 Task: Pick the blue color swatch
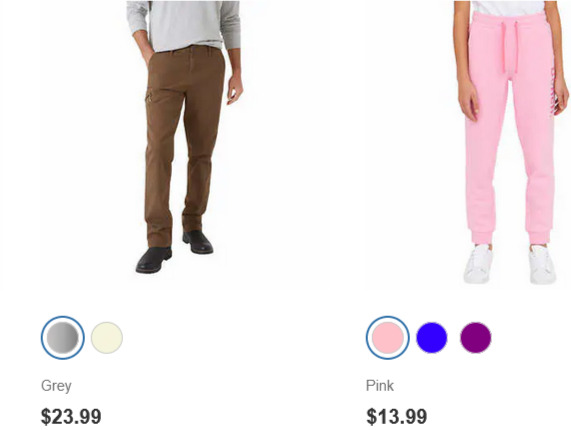[x=432, y=338]
